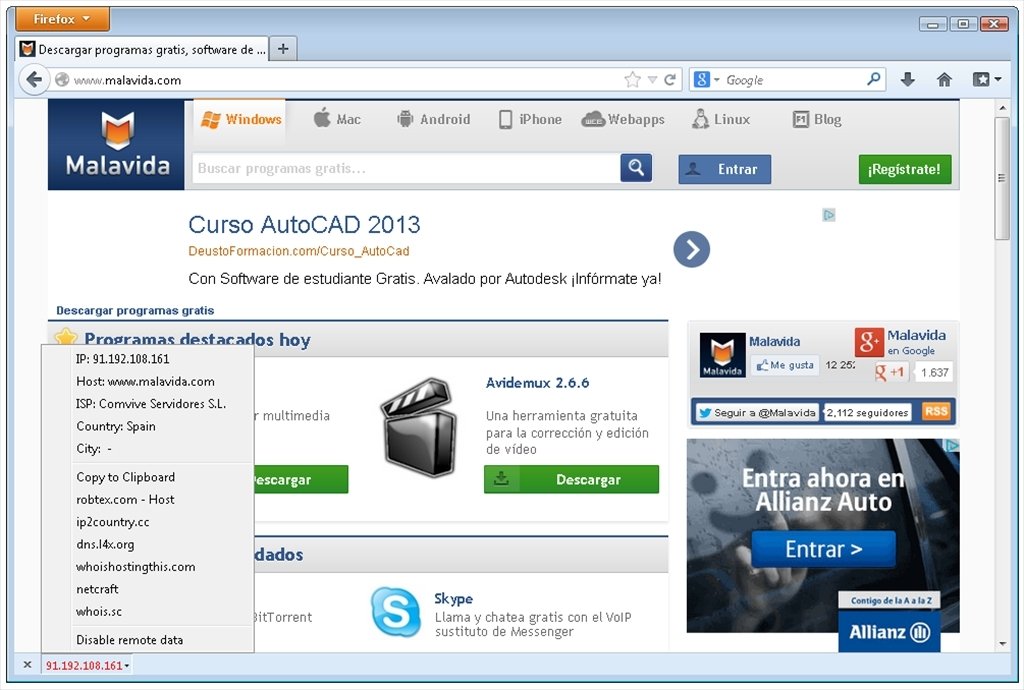The image size is (1024, 690).
Task: Open the Avidemux 2.6.6 title link
Action: coord(537,383)
